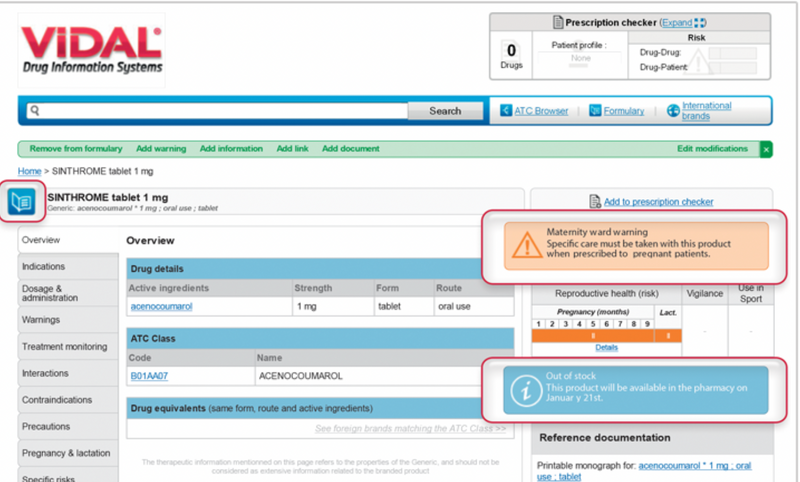Click the orange warning triangle icon
The width and height of the screenshot is (800, 482).
pos(527,245)
